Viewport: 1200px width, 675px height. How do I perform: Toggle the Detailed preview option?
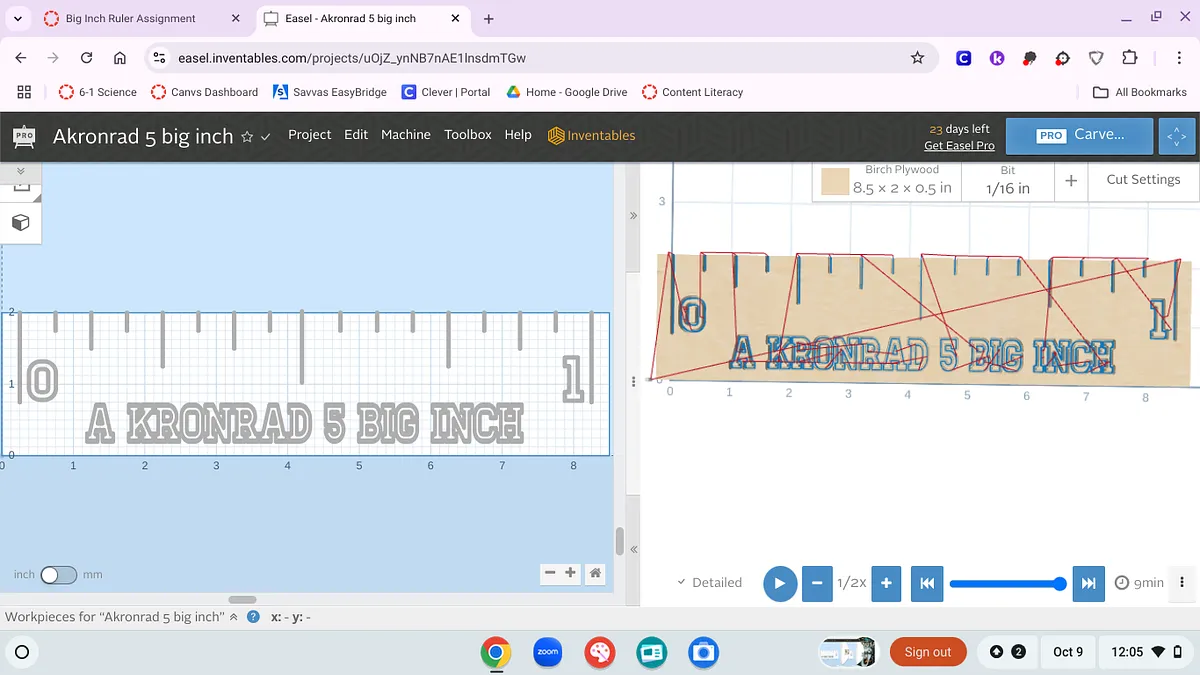pos(709,583)
